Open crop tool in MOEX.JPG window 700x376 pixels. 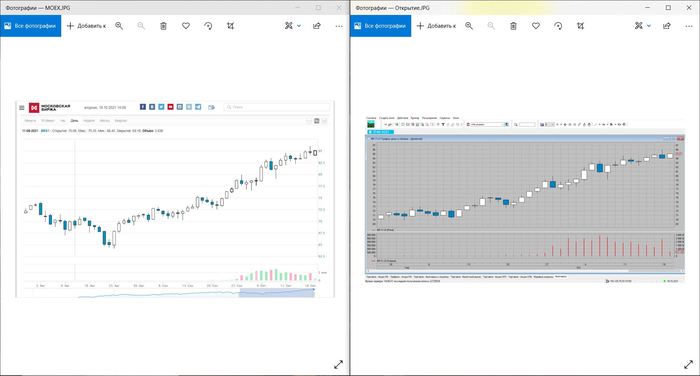pyautogui.click(x=230, y=26)
